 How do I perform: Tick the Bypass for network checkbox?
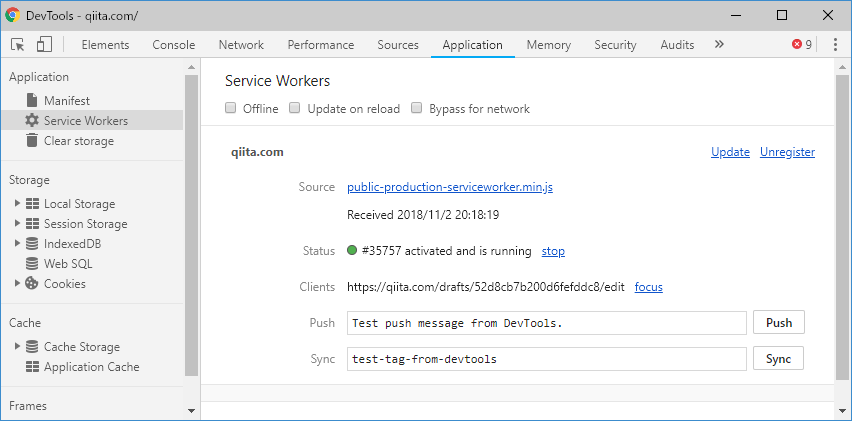417,109
